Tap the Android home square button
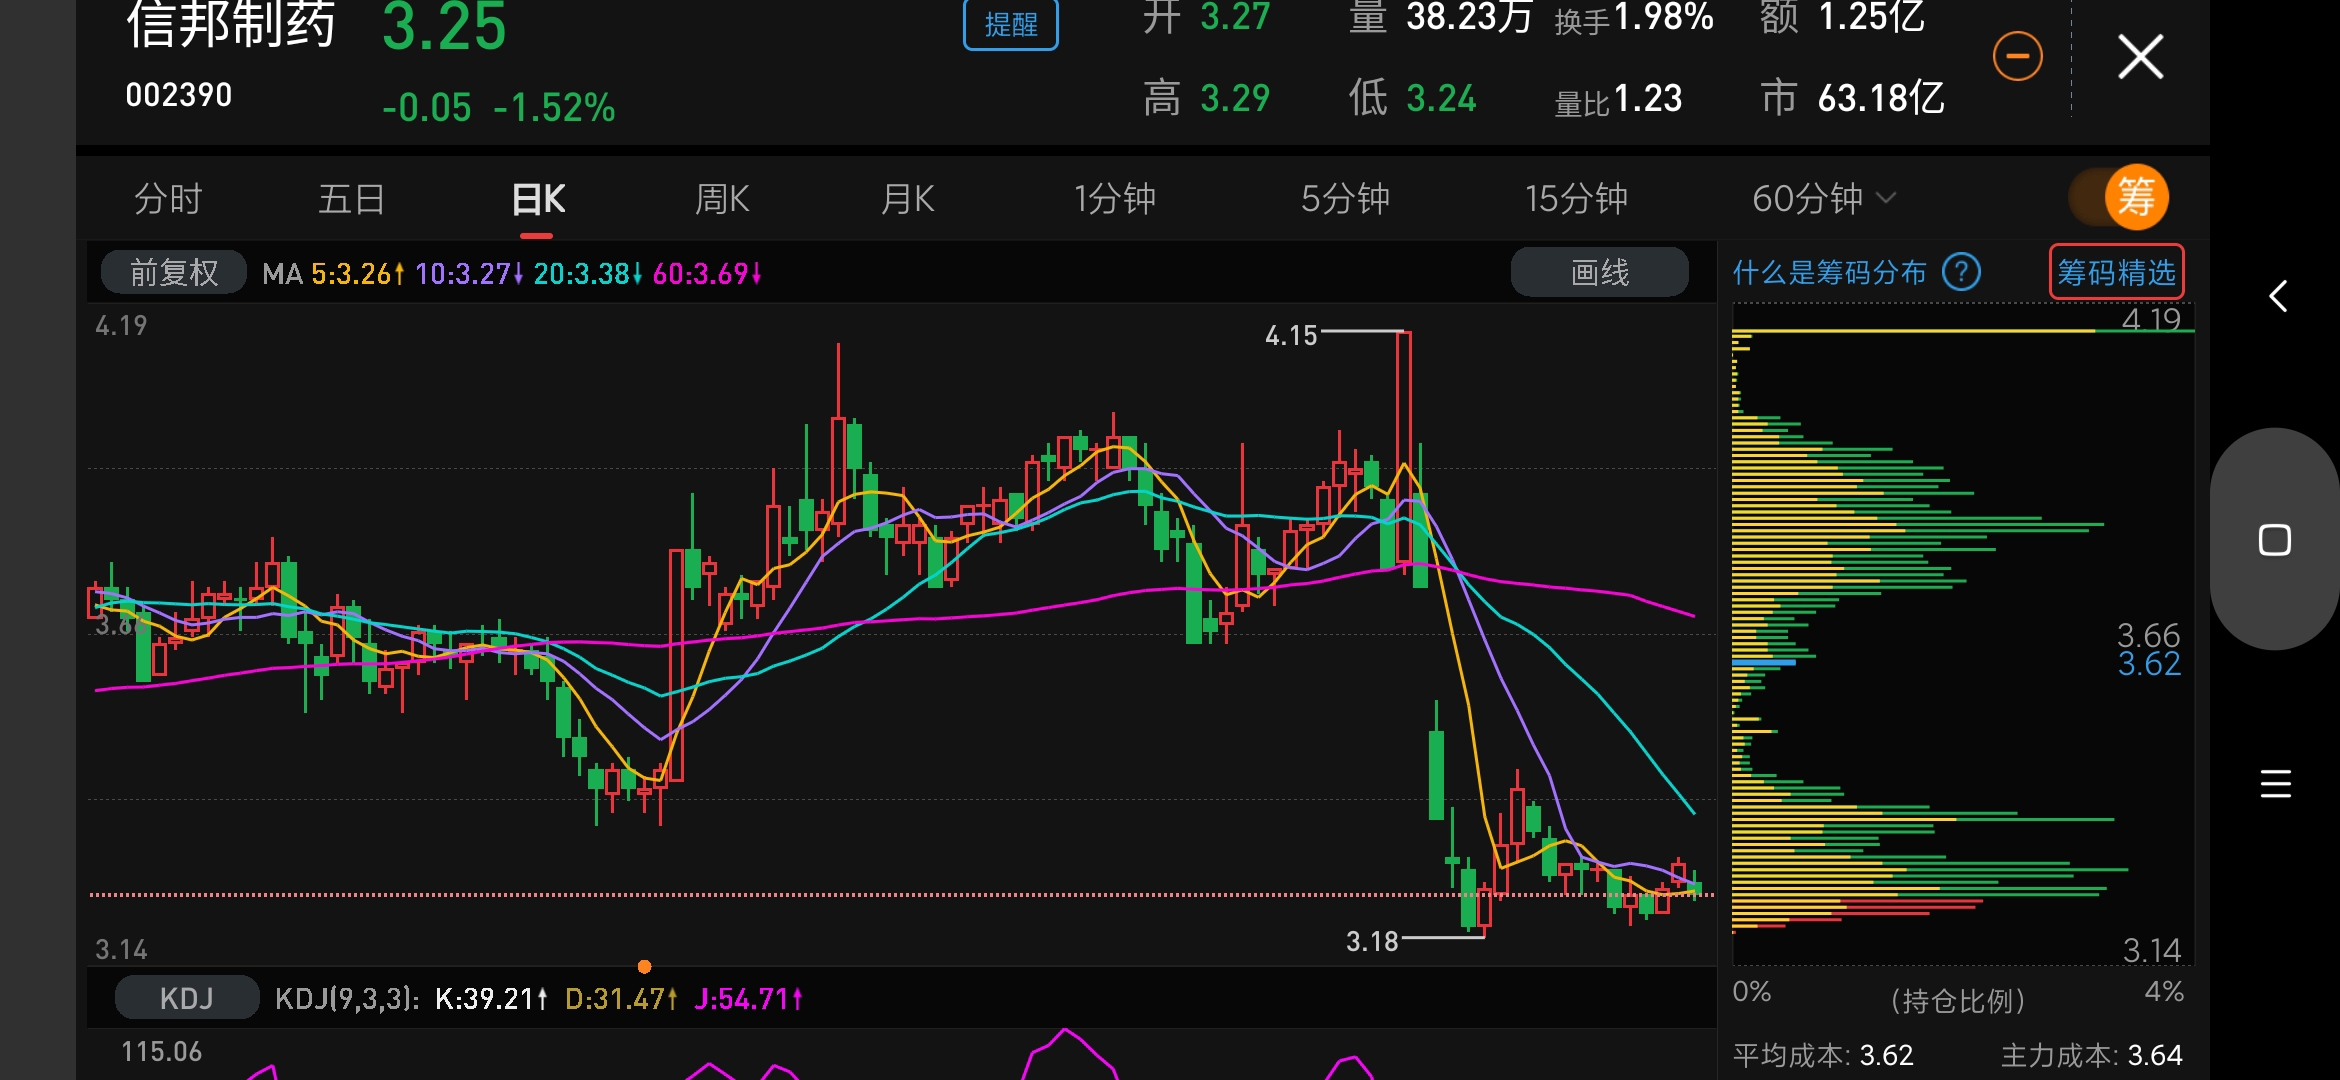2340x1080 pixels. click(2274, 540)
